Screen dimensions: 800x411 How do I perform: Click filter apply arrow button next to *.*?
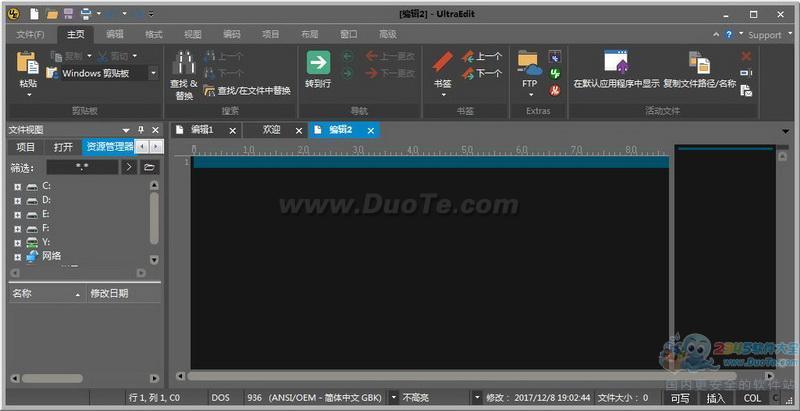pyautogui.click(x=129, y=167)
